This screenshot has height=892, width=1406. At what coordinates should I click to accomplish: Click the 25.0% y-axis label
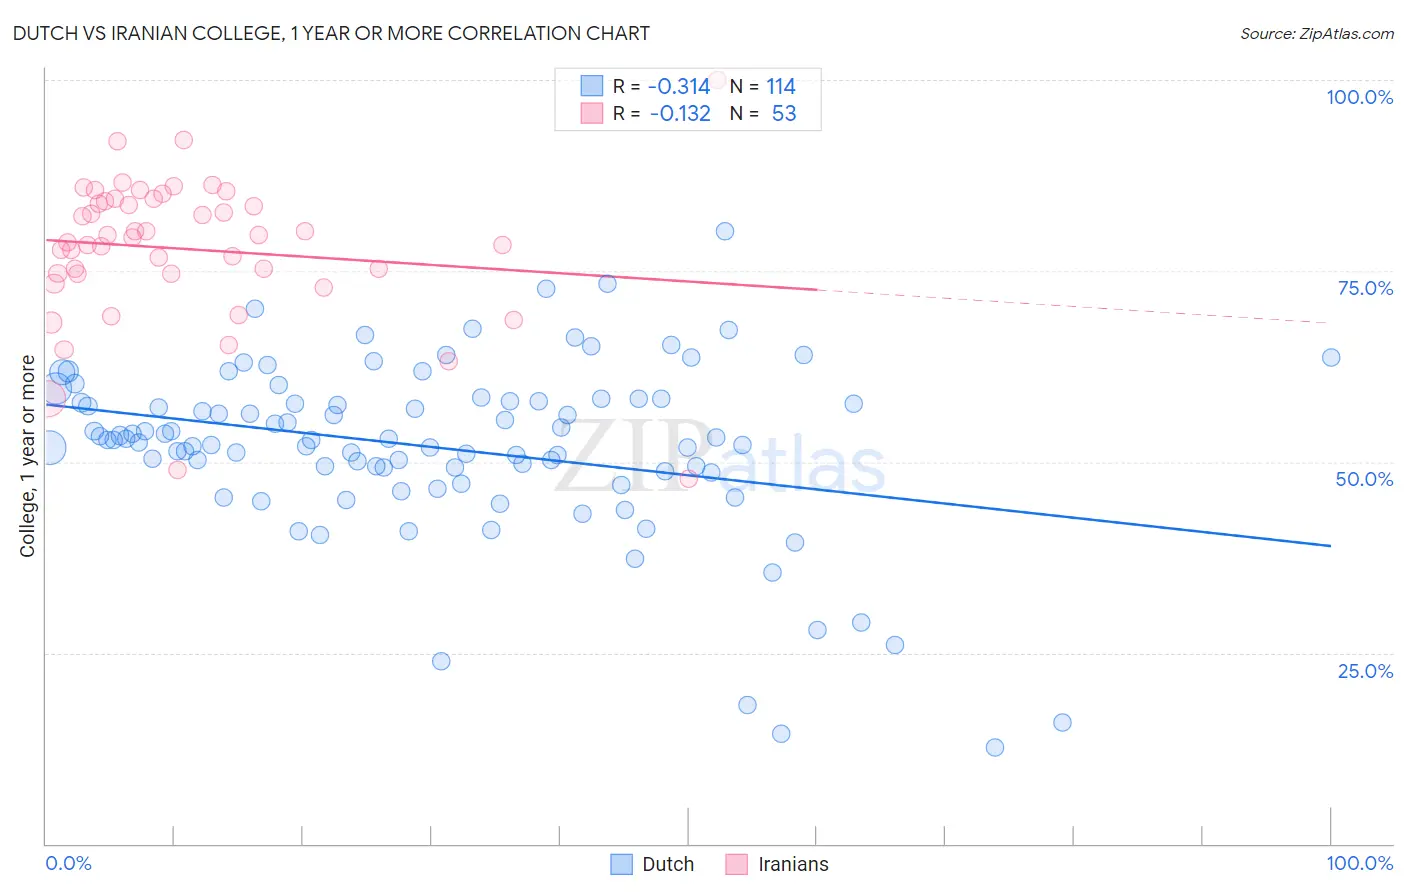(x=1365, y=671)
